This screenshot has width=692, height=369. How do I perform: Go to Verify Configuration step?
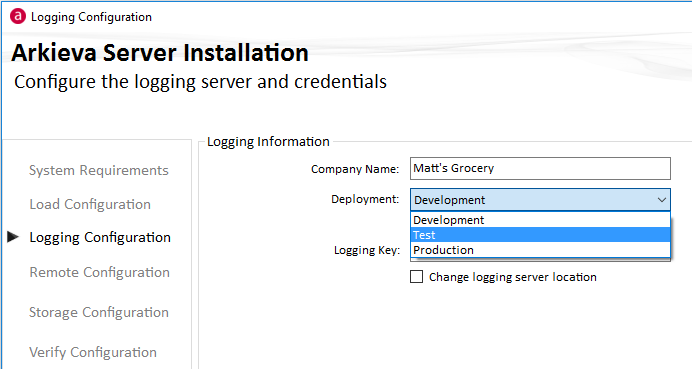[93, 352]
